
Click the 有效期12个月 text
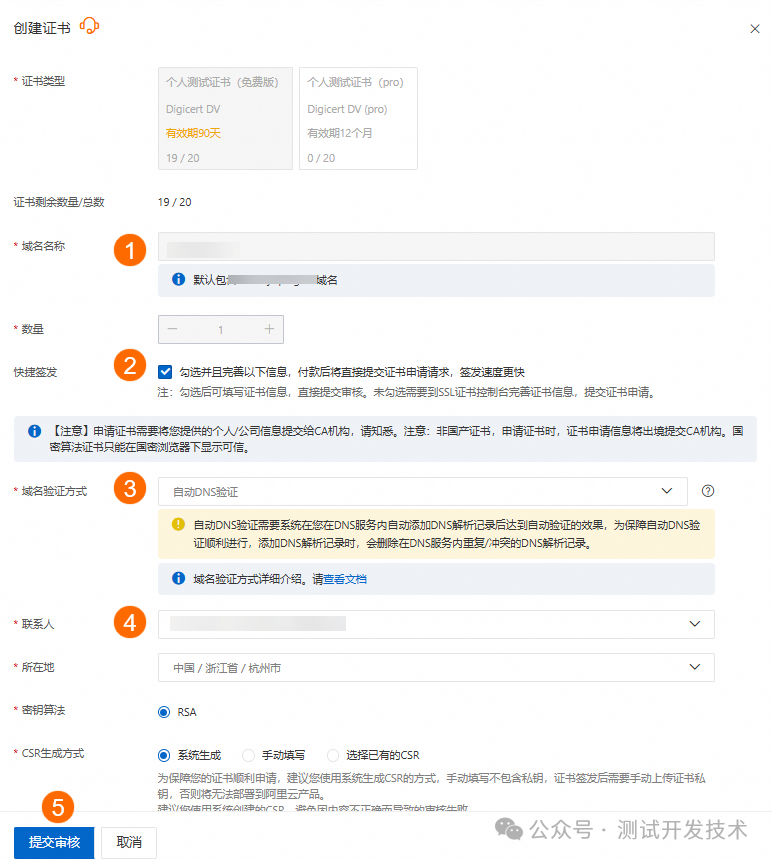339,133
